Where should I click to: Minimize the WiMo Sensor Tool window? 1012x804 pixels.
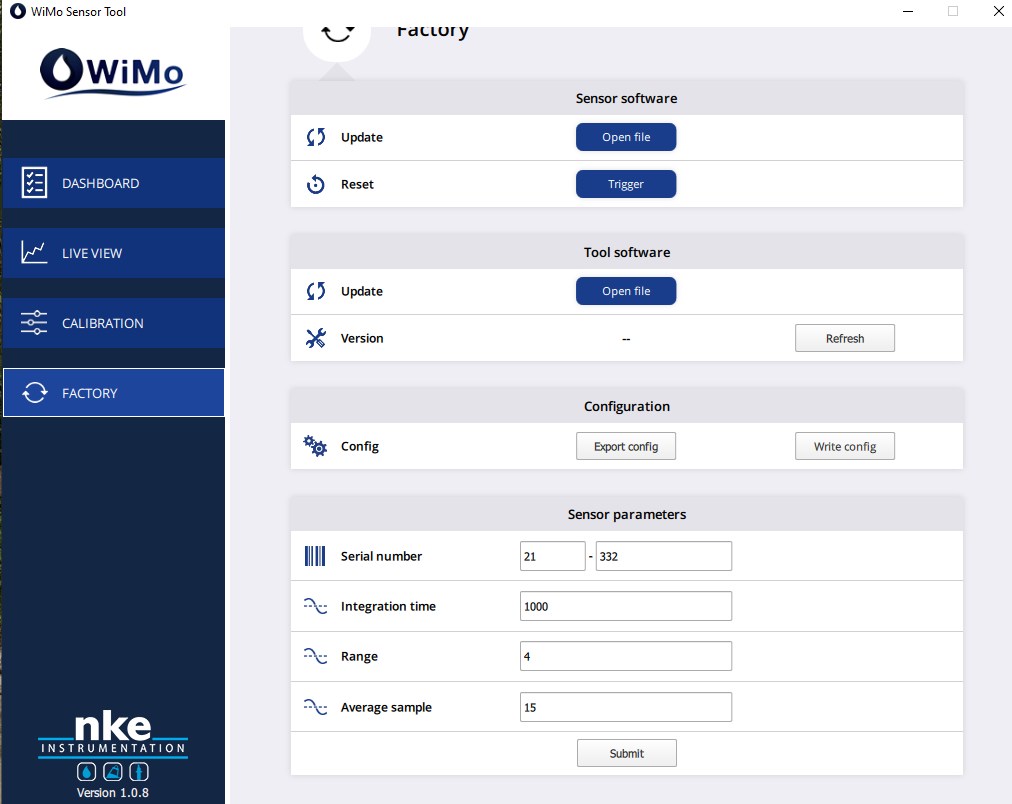tap(907, 12)
